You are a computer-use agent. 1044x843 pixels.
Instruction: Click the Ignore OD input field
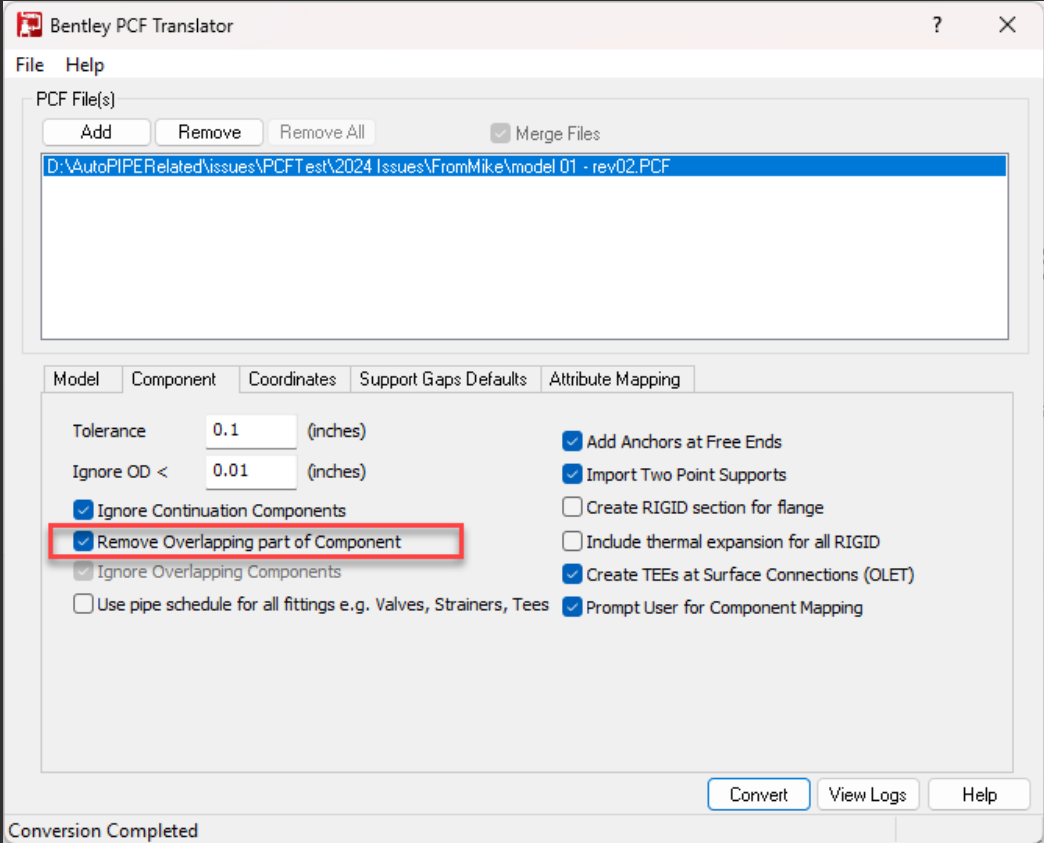tap(251, 470)
